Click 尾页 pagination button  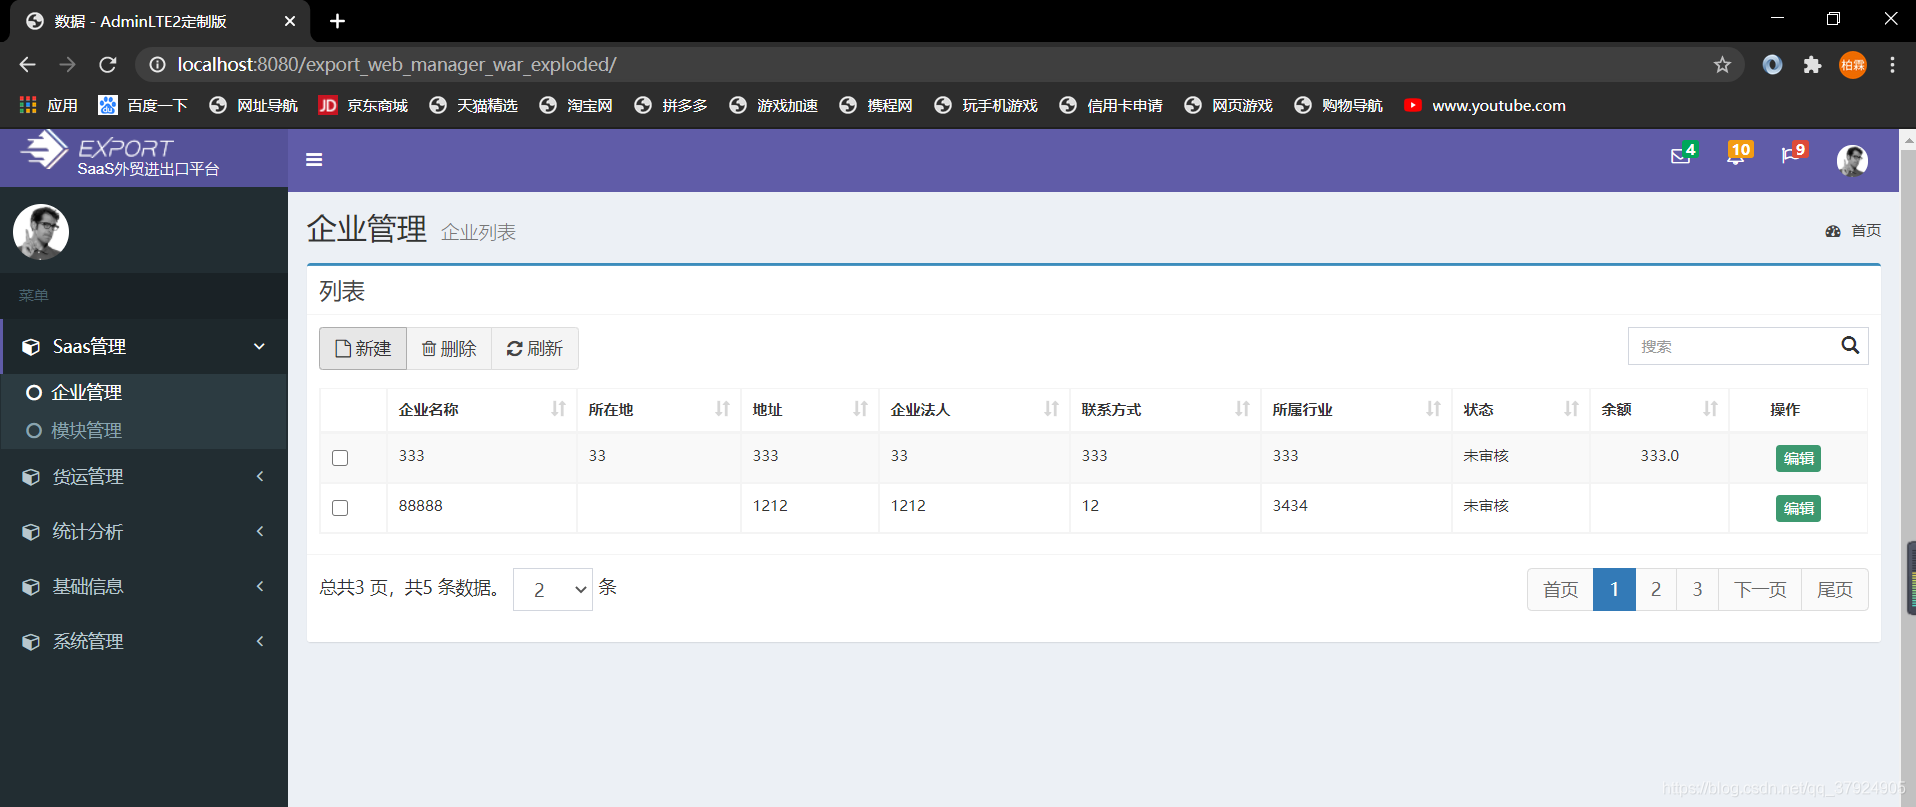[1835, 589]
